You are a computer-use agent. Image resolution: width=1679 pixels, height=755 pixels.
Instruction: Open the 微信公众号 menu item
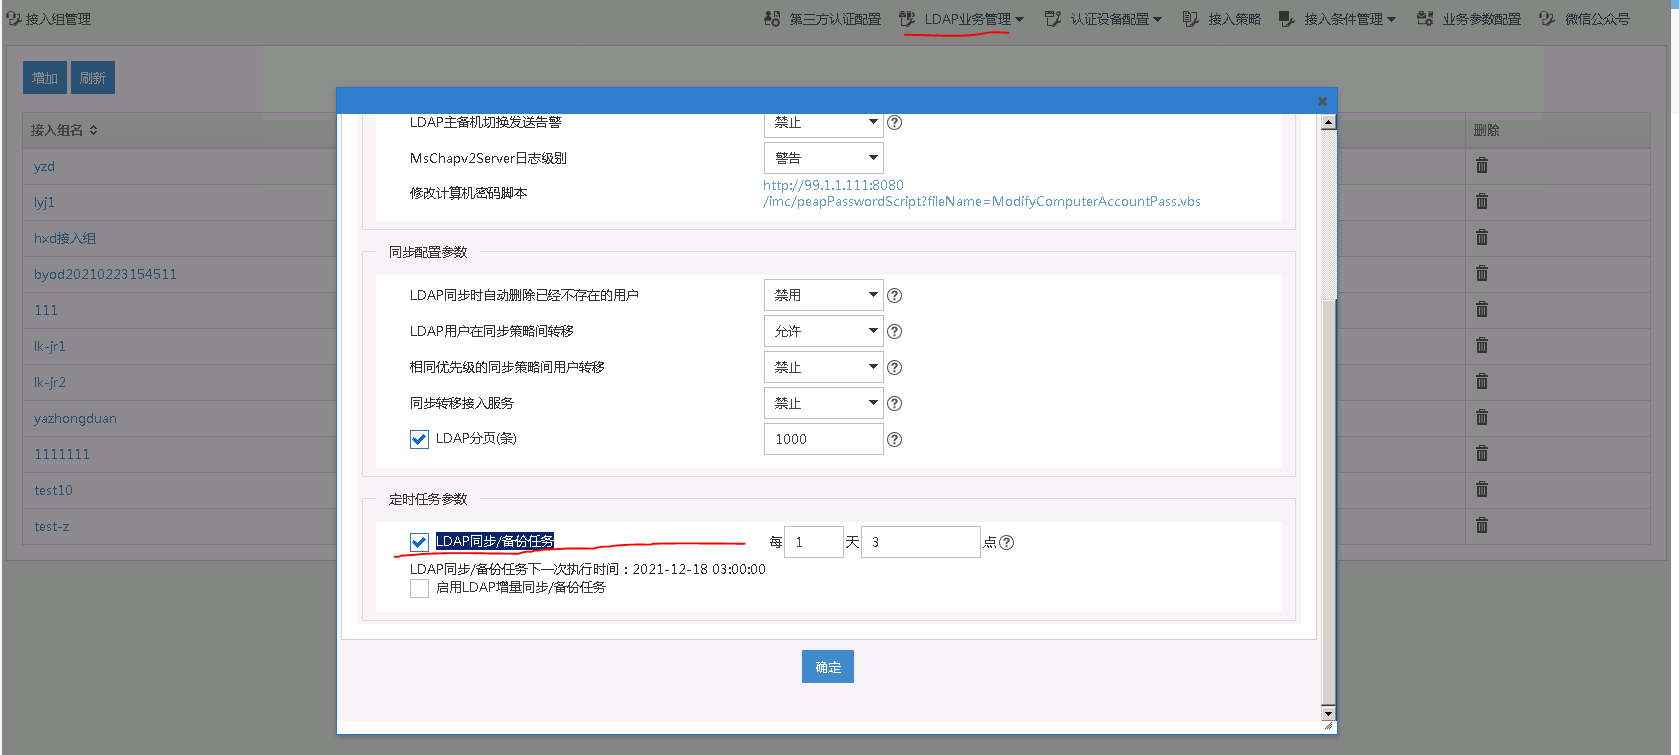tap(1584, 19)
